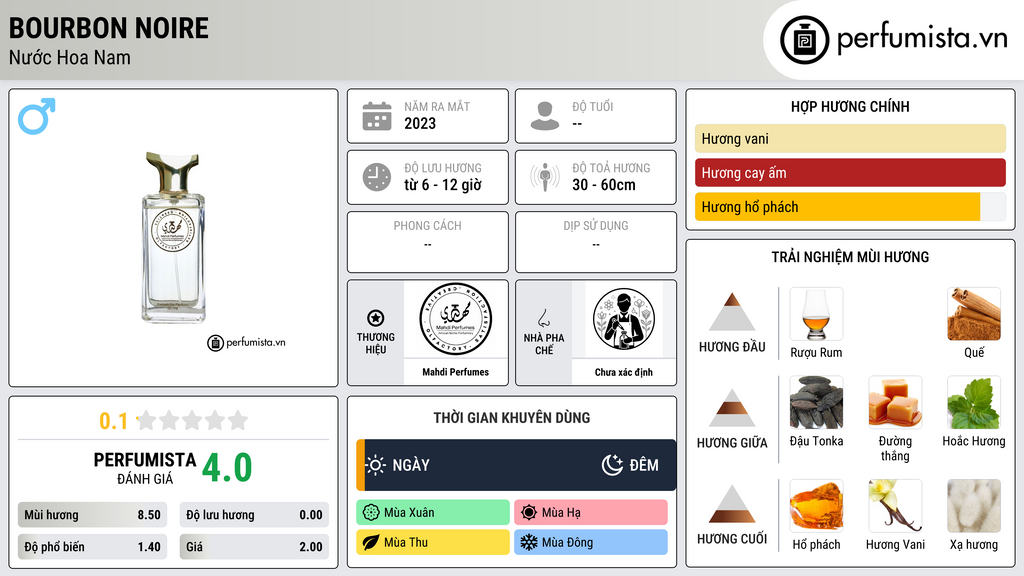Click the perfumista.vn perfume bottle logo icon
This screenshot has height=576, width=1024.
[805, 40]
